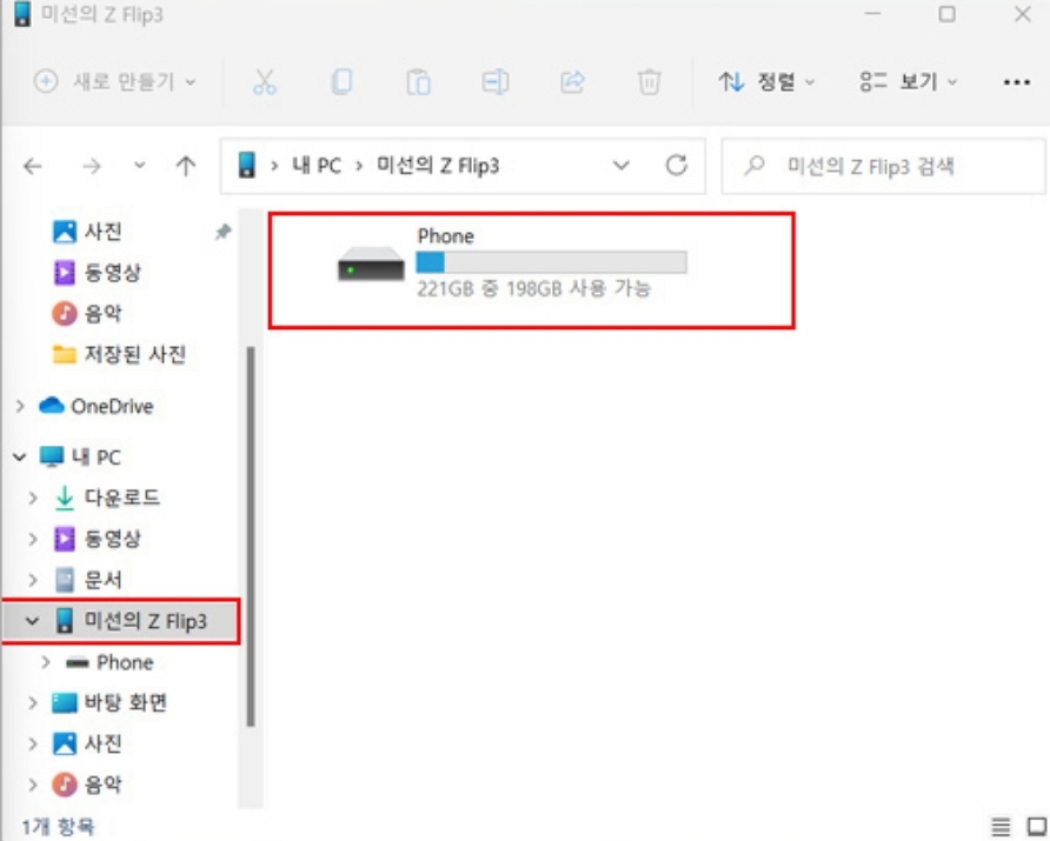
Task: Open the 새로 만들기 (New) menu
Action: pos(115,82)
